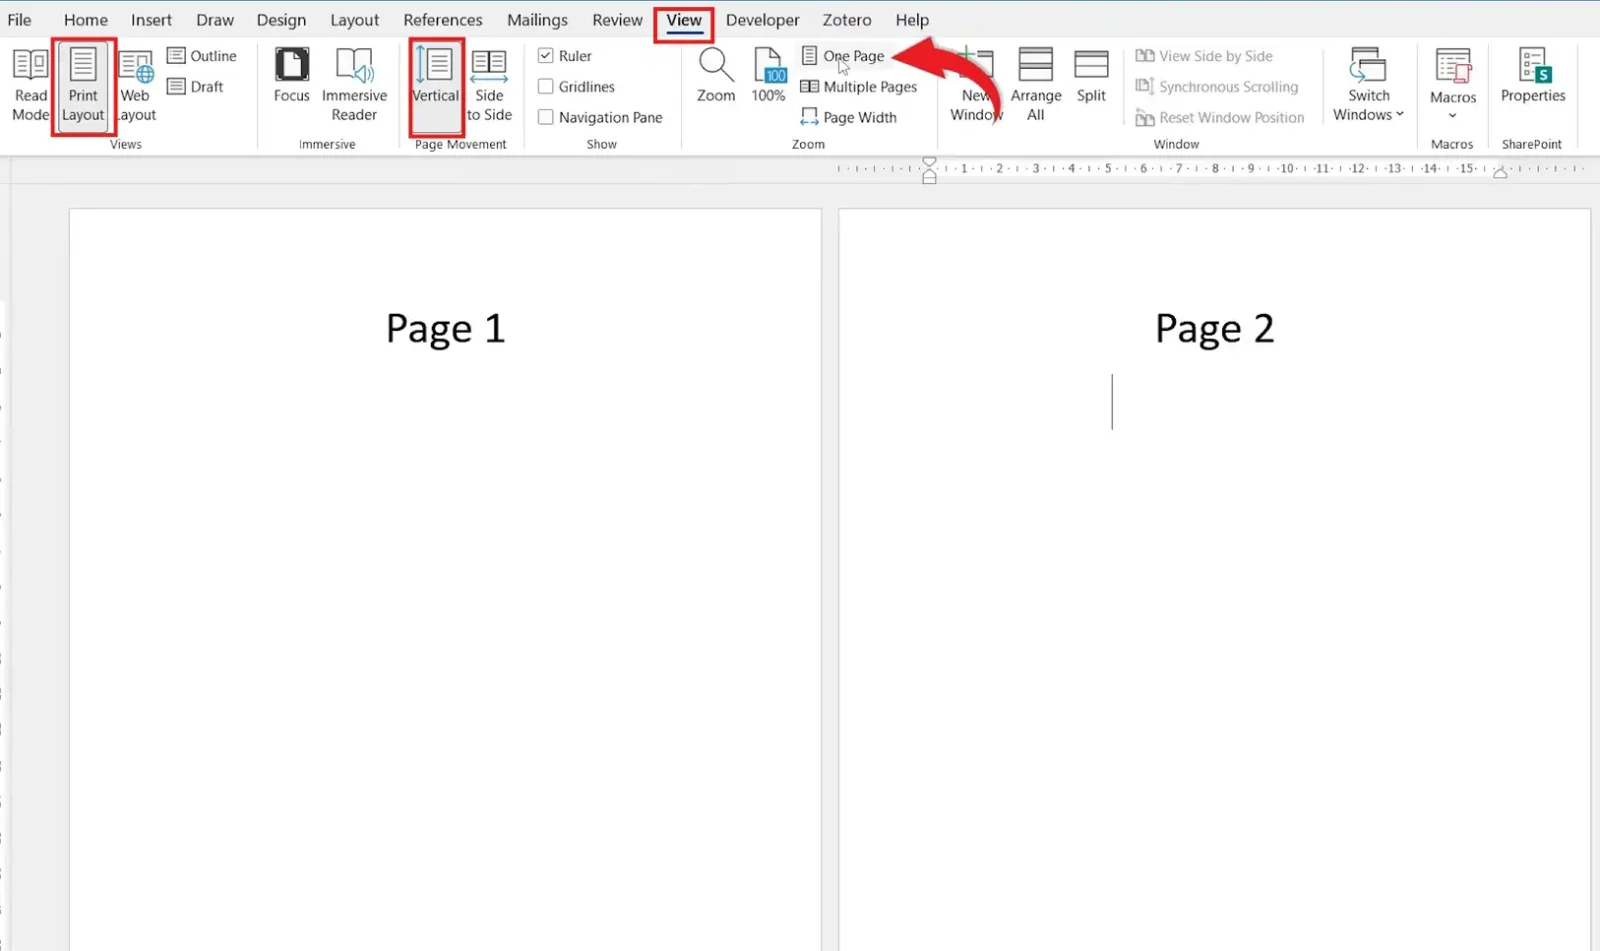Zoom to One Page

(843, 56)
